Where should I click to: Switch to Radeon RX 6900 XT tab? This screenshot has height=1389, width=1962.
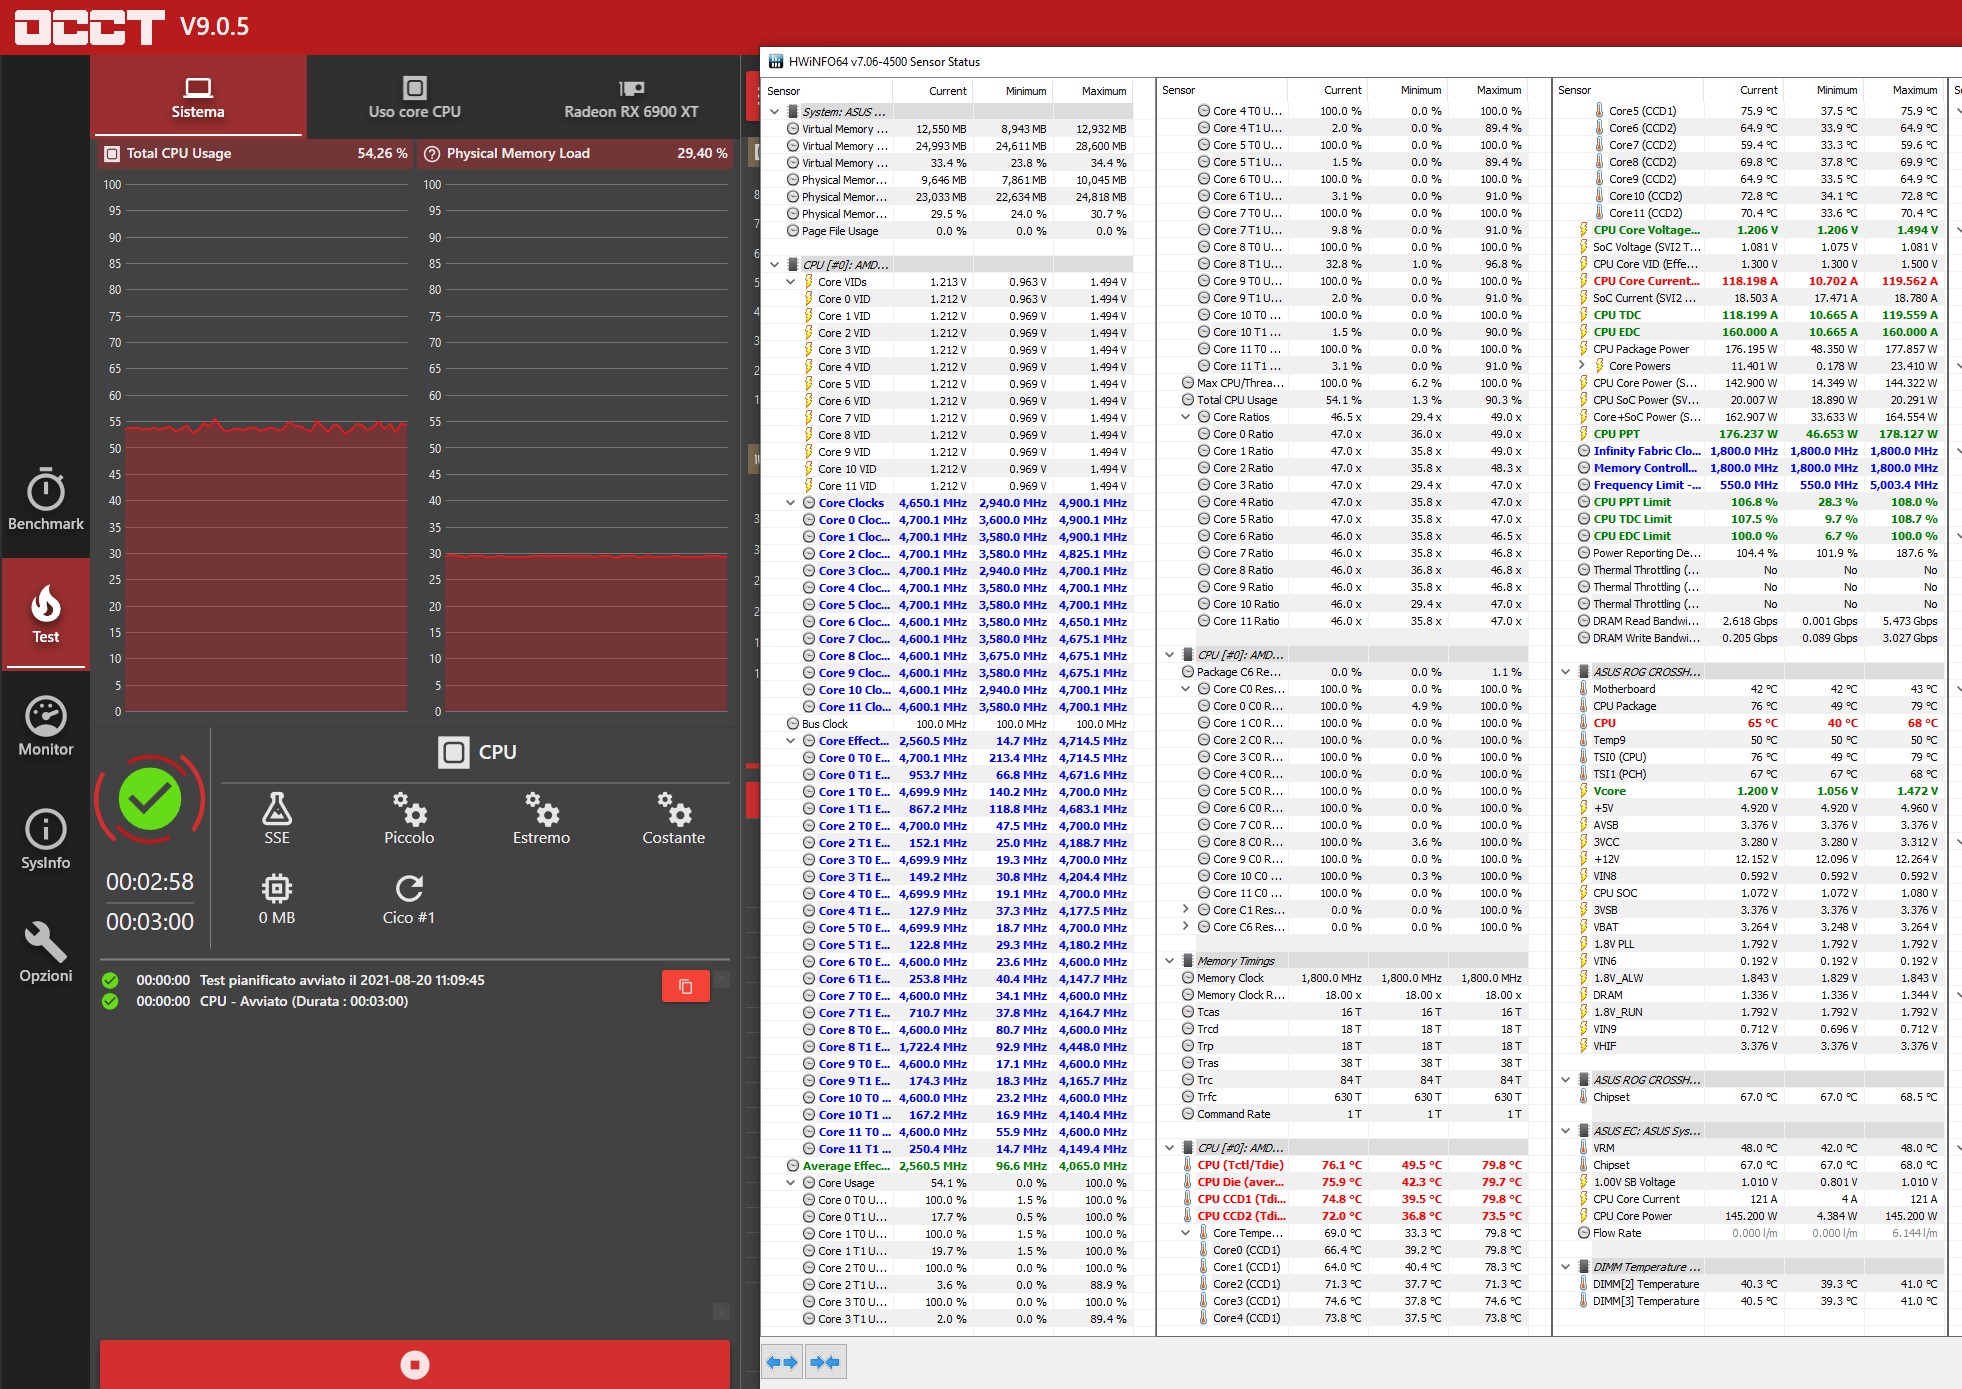[631, 98]
